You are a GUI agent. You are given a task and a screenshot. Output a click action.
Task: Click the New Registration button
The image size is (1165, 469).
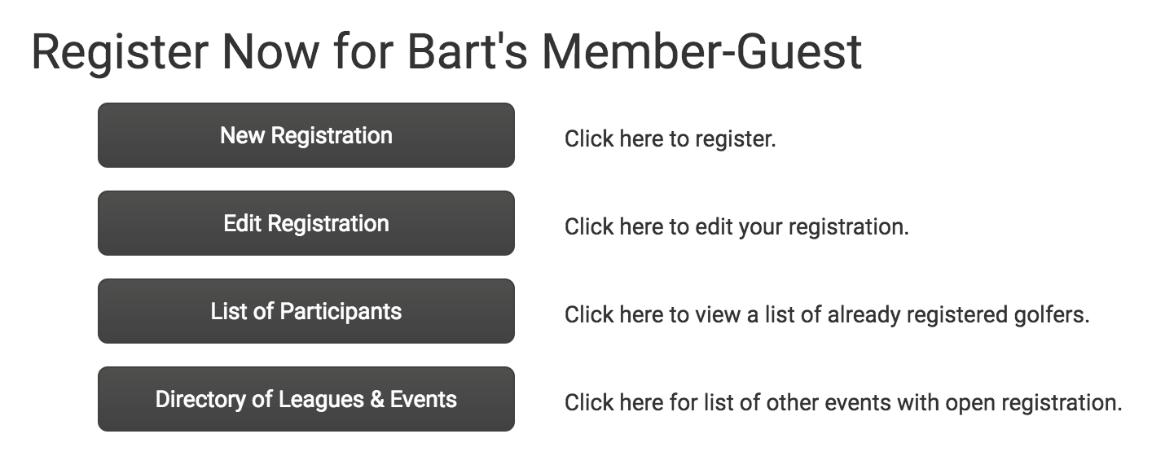coord(306,135)
